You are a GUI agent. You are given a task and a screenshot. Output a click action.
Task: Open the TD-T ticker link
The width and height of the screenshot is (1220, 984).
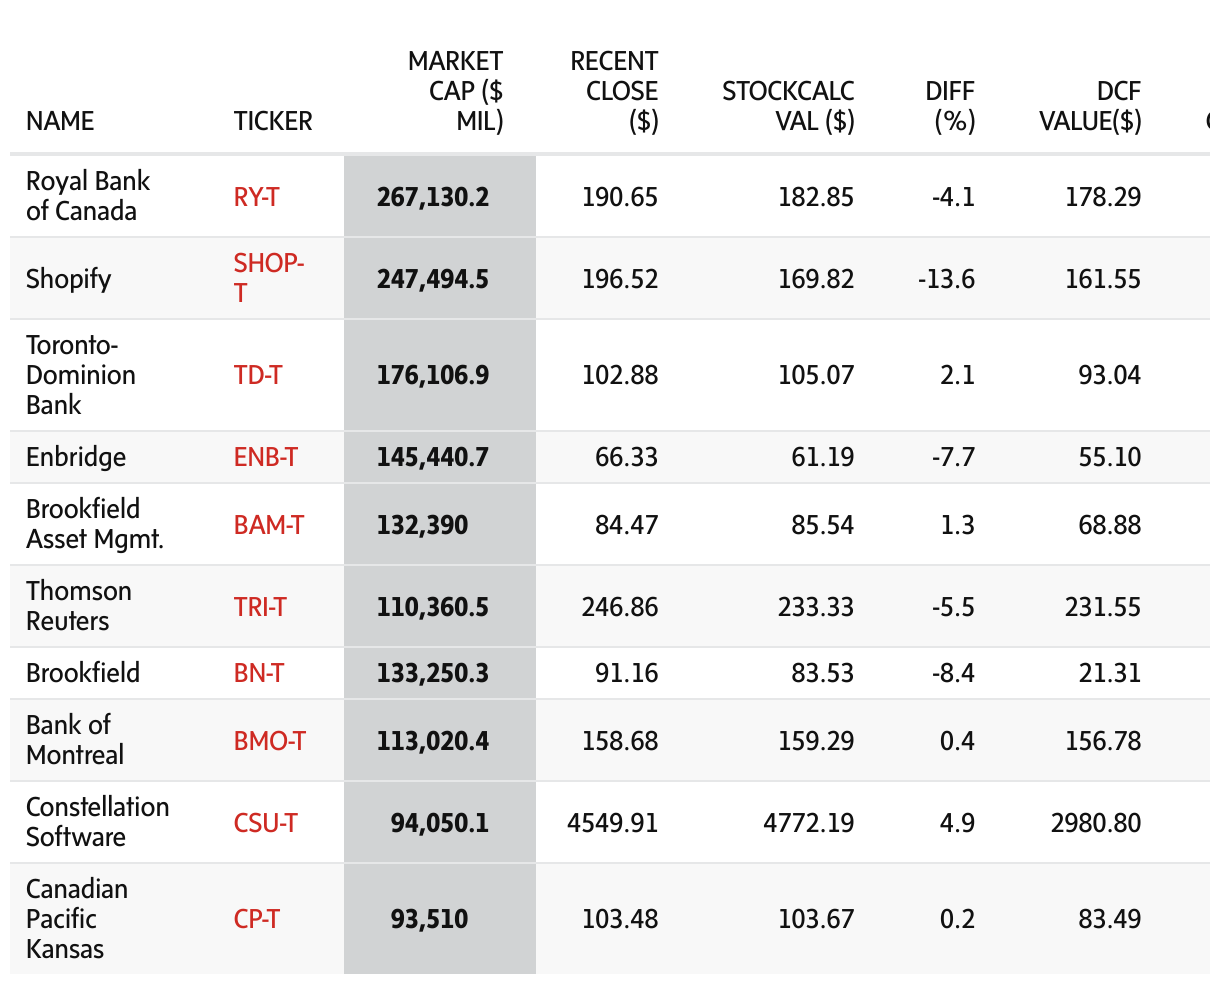[x=258, y=375]
